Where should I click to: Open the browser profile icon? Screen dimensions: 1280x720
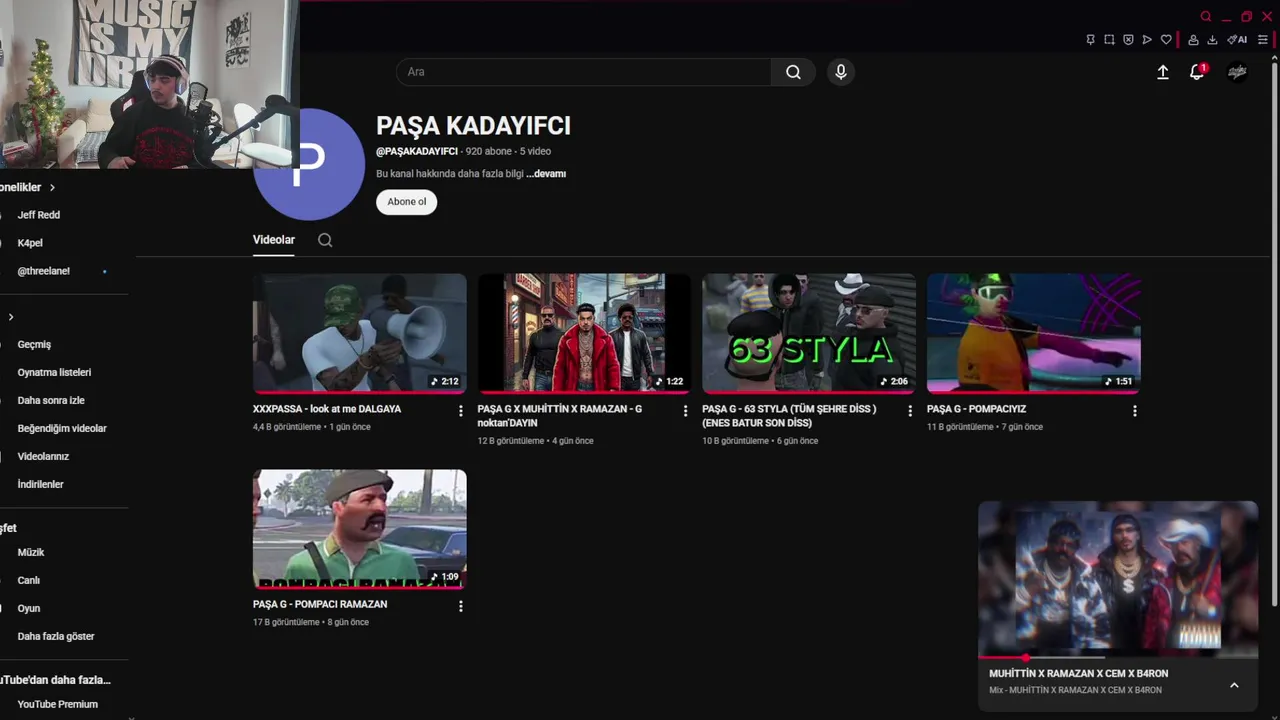1193,40
